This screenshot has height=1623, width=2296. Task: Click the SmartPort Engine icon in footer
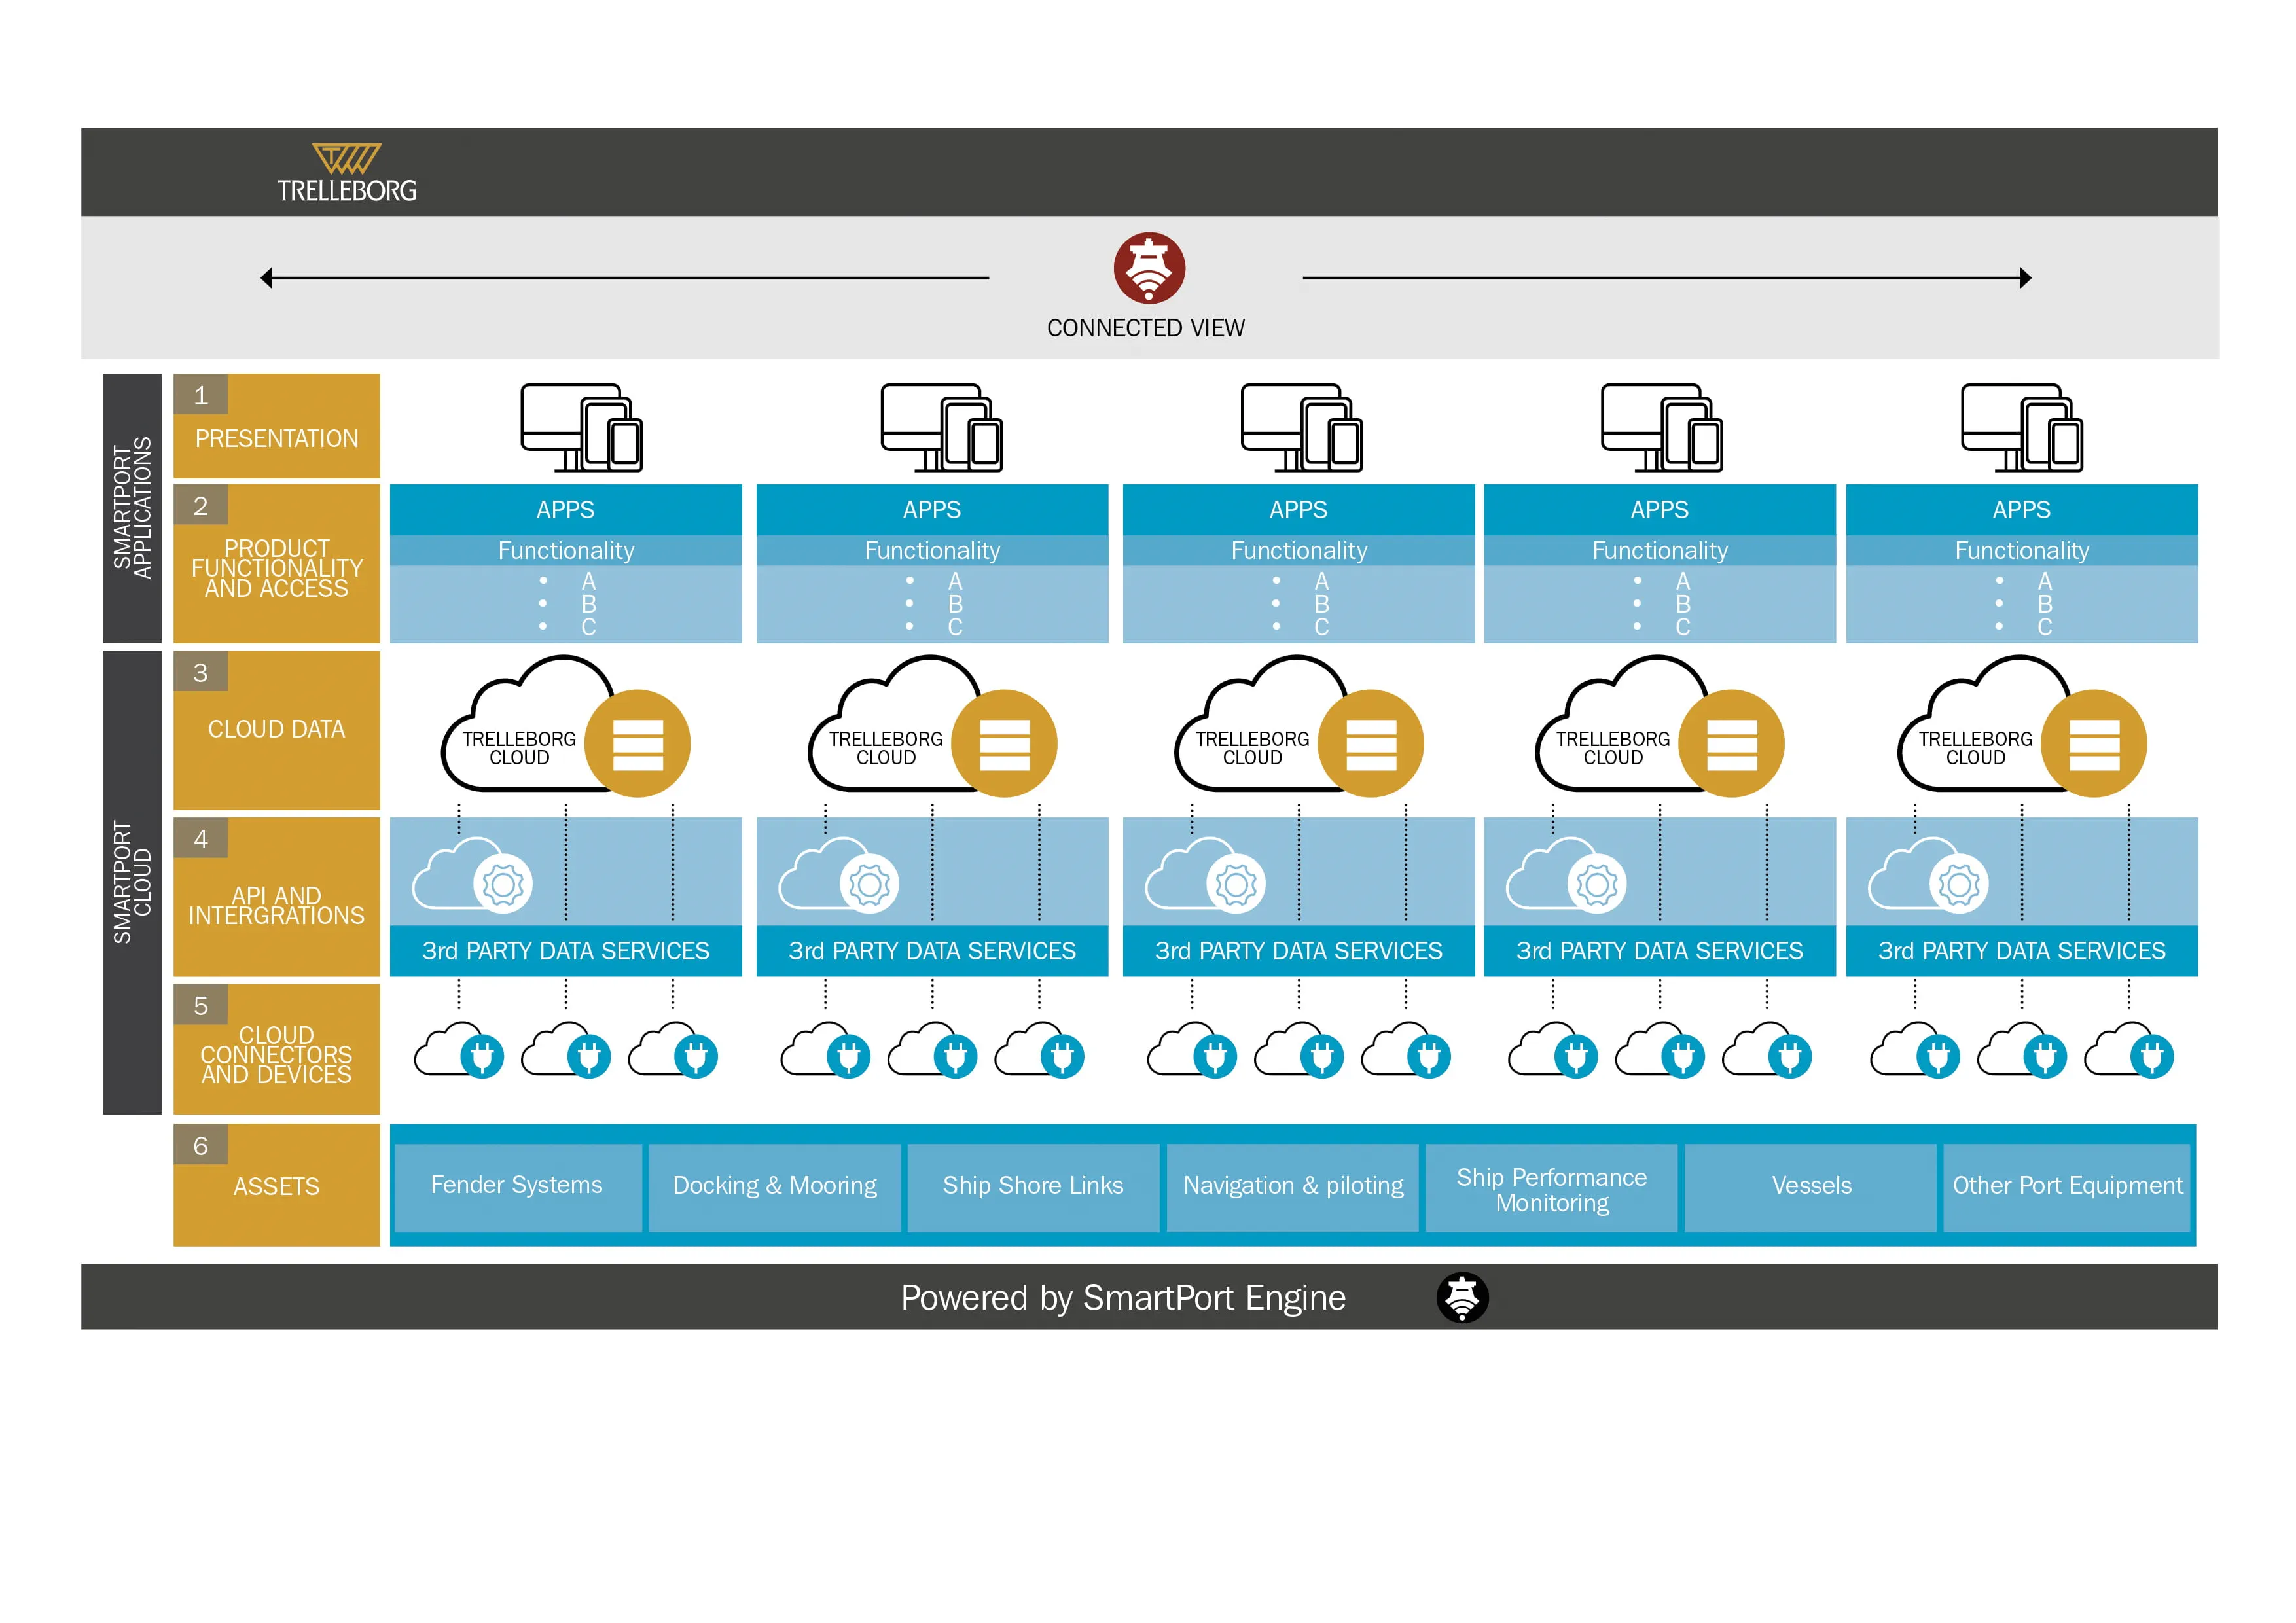coord(1462,1297)
